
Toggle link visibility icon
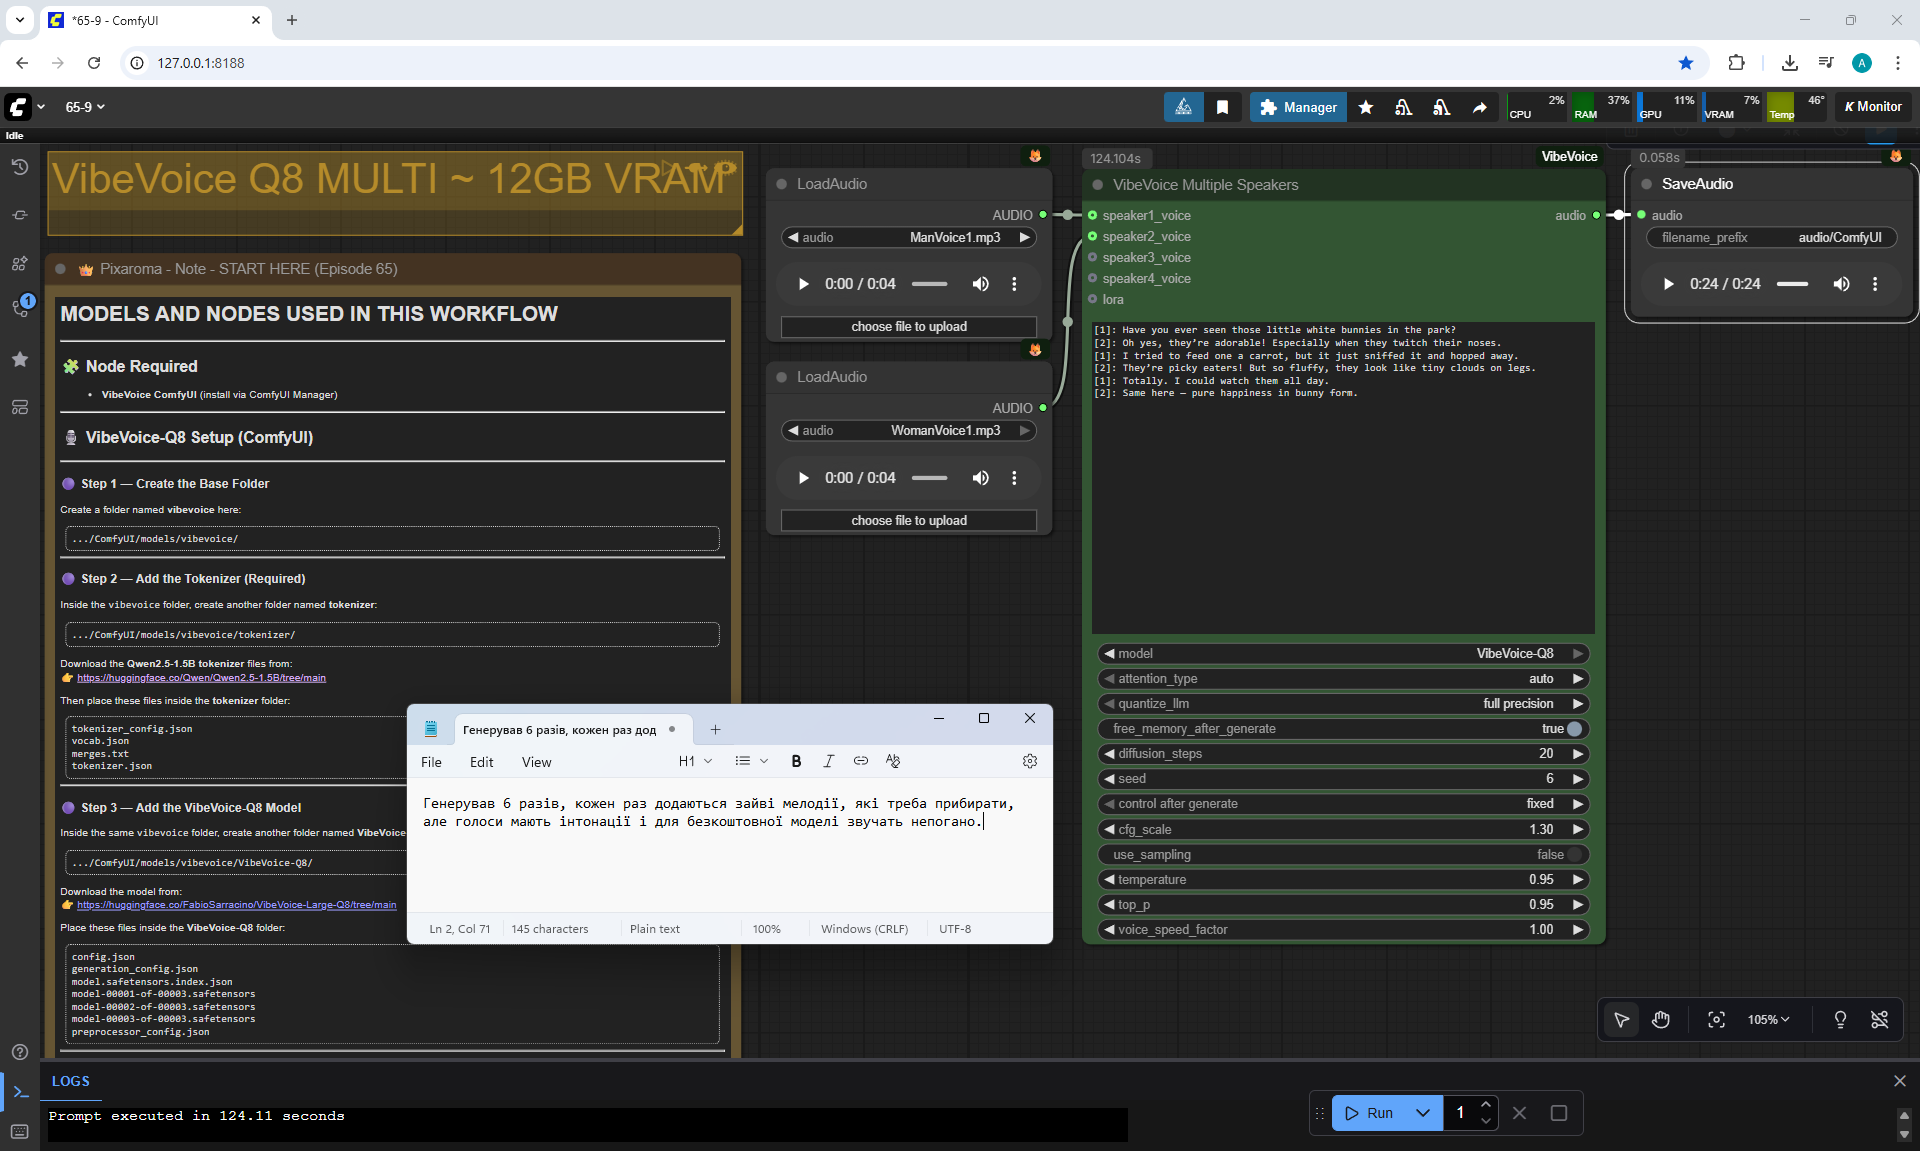[x=1879, y=1020]
